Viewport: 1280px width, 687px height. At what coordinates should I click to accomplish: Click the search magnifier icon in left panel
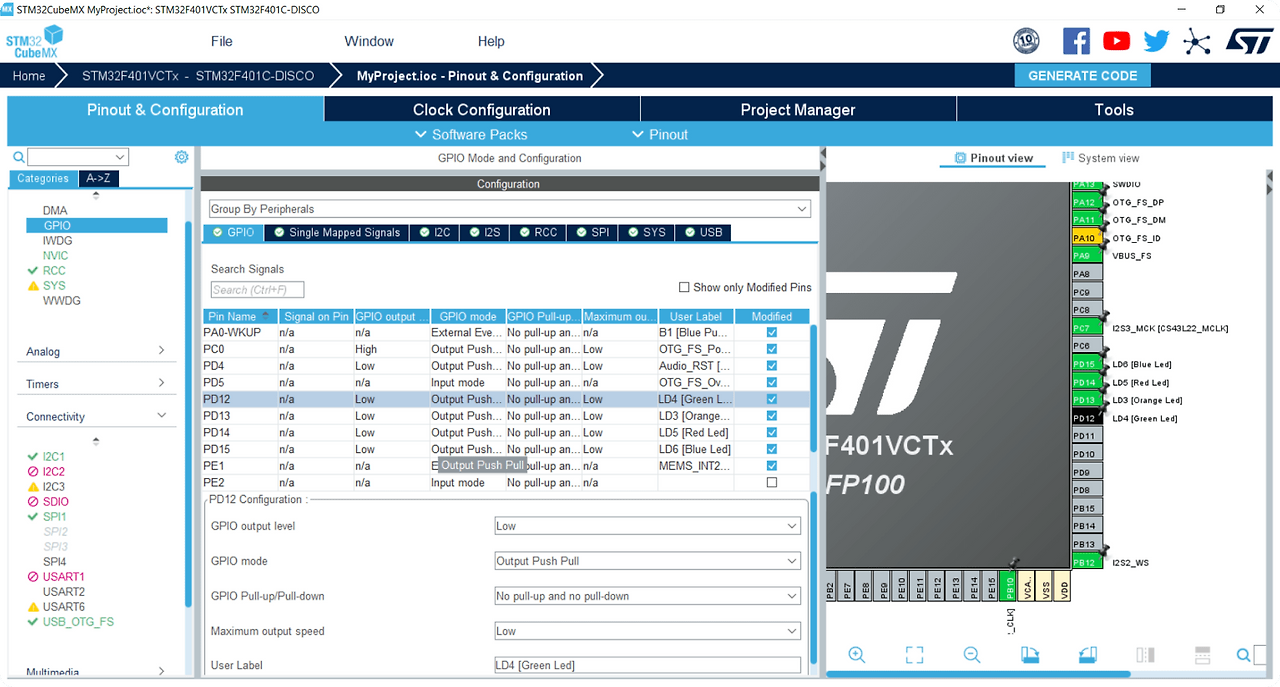tap(18, 157)
